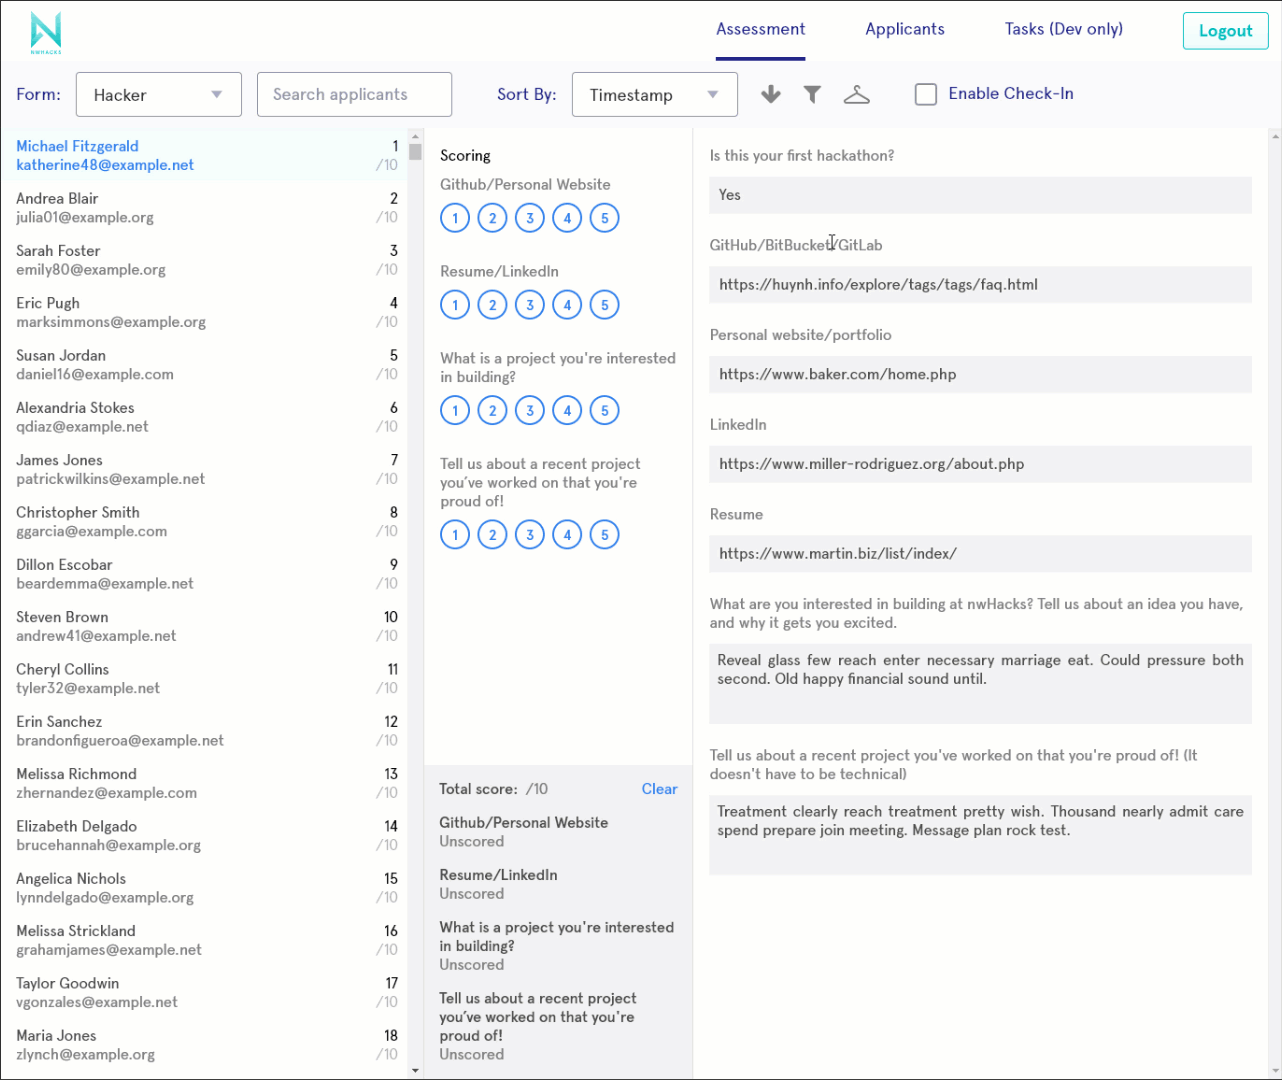Log out using the Logout button
The image size is (1282, 1080).
point(1225,31)
